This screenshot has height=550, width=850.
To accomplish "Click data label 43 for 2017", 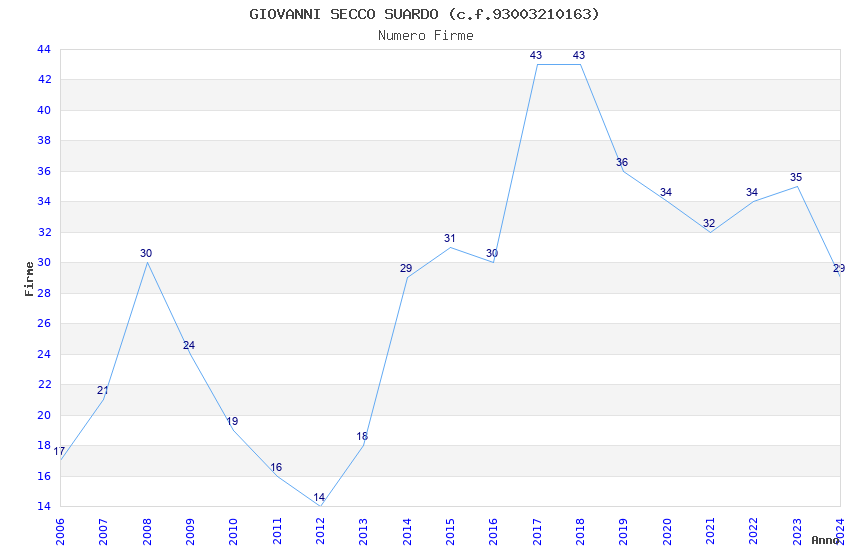I will click(x=536, y=55).
